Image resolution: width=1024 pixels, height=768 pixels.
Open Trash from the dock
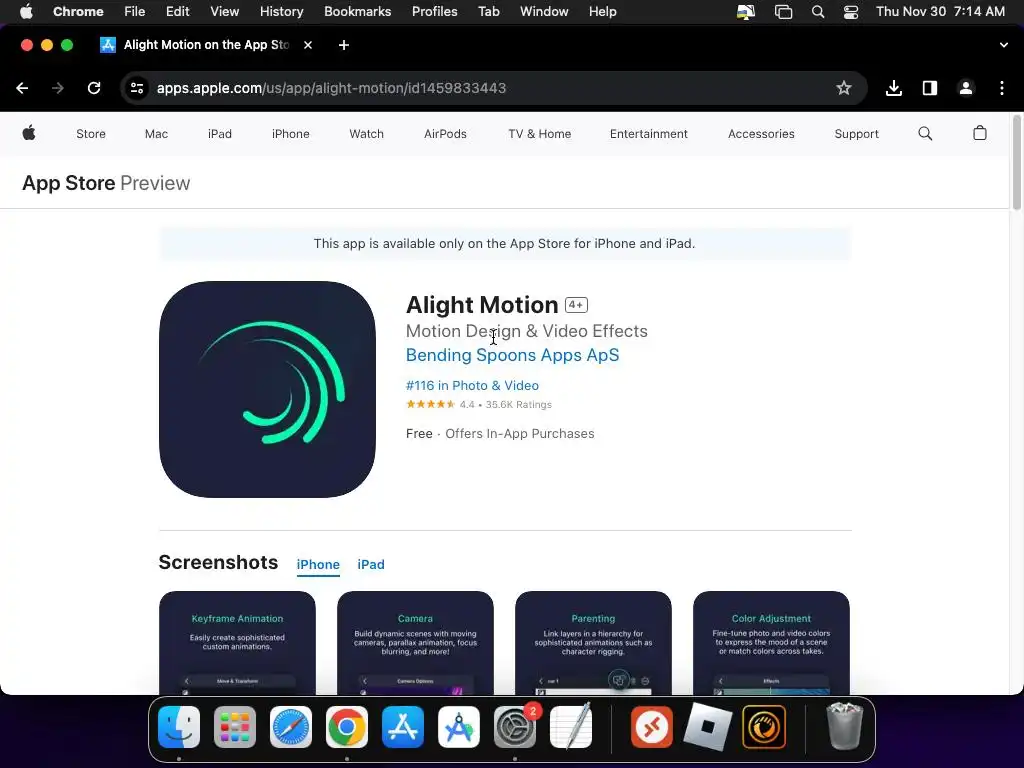[844, 726]
